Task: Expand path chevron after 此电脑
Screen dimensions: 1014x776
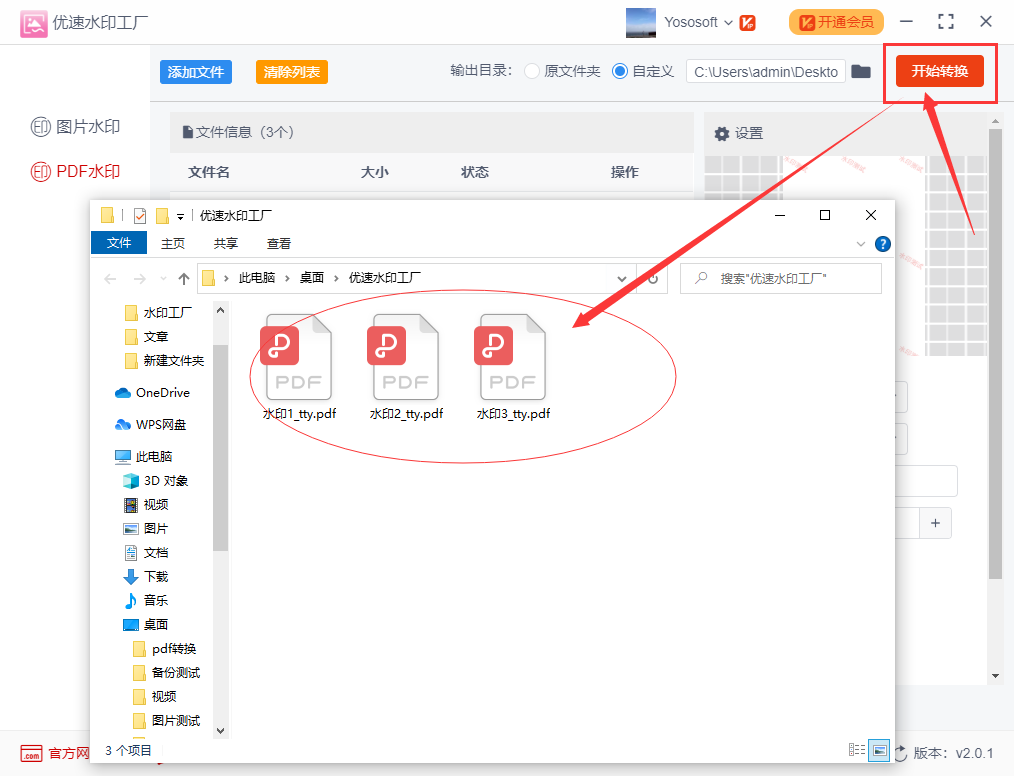Action: click(x=287, y=278)
